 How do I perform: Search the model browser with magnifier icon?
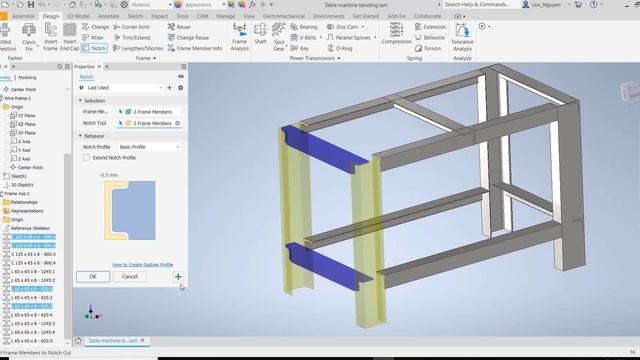pyautogui.click(x=60, y=67)
